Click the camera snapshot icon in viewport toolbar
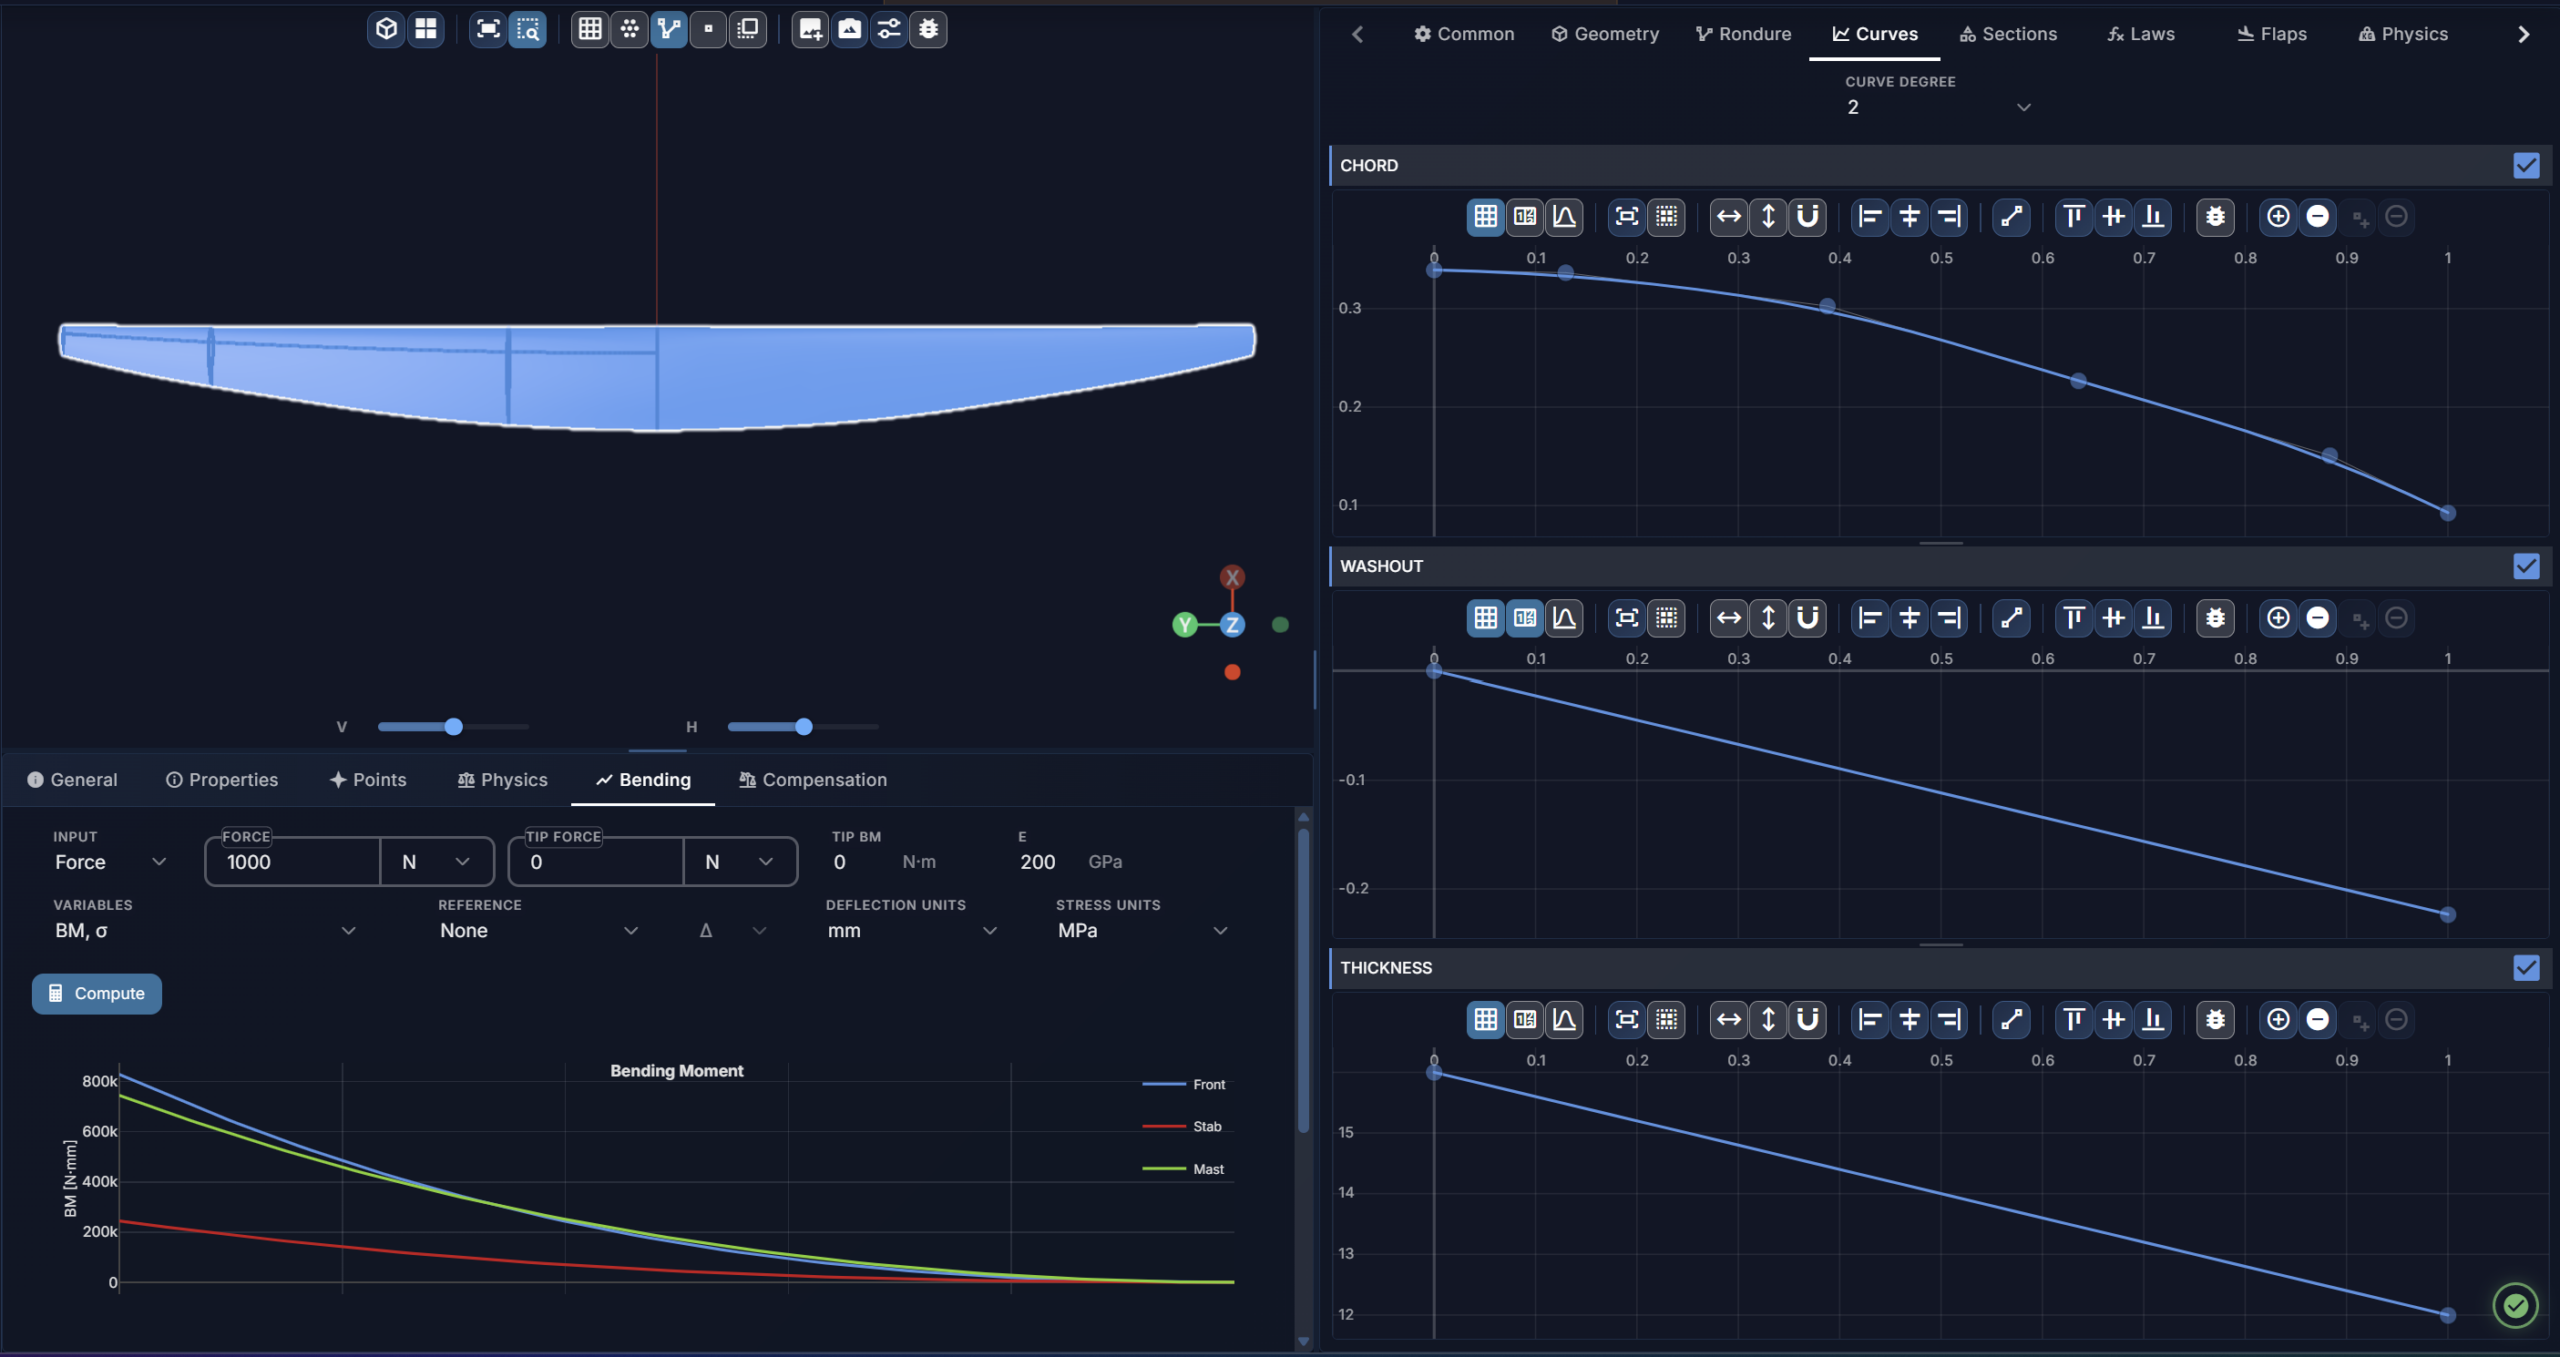 (850, 29)
